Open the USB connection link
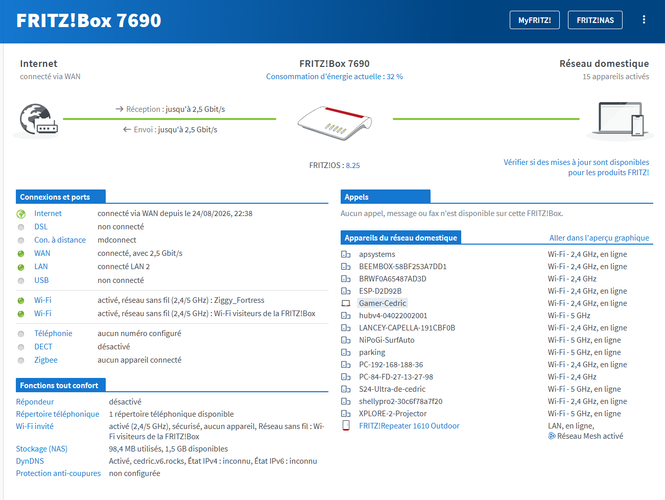665x500 pixels. [x=42, y=280]
